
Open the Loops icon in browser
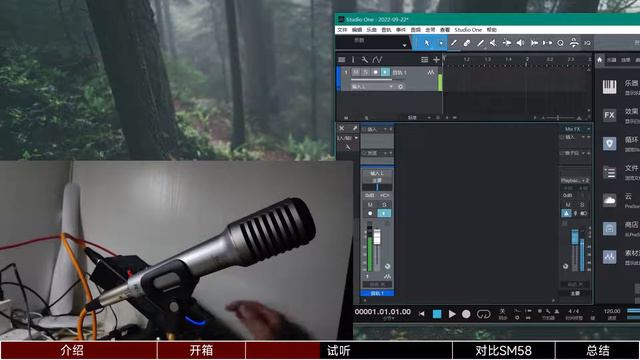[x=609, y=144]
